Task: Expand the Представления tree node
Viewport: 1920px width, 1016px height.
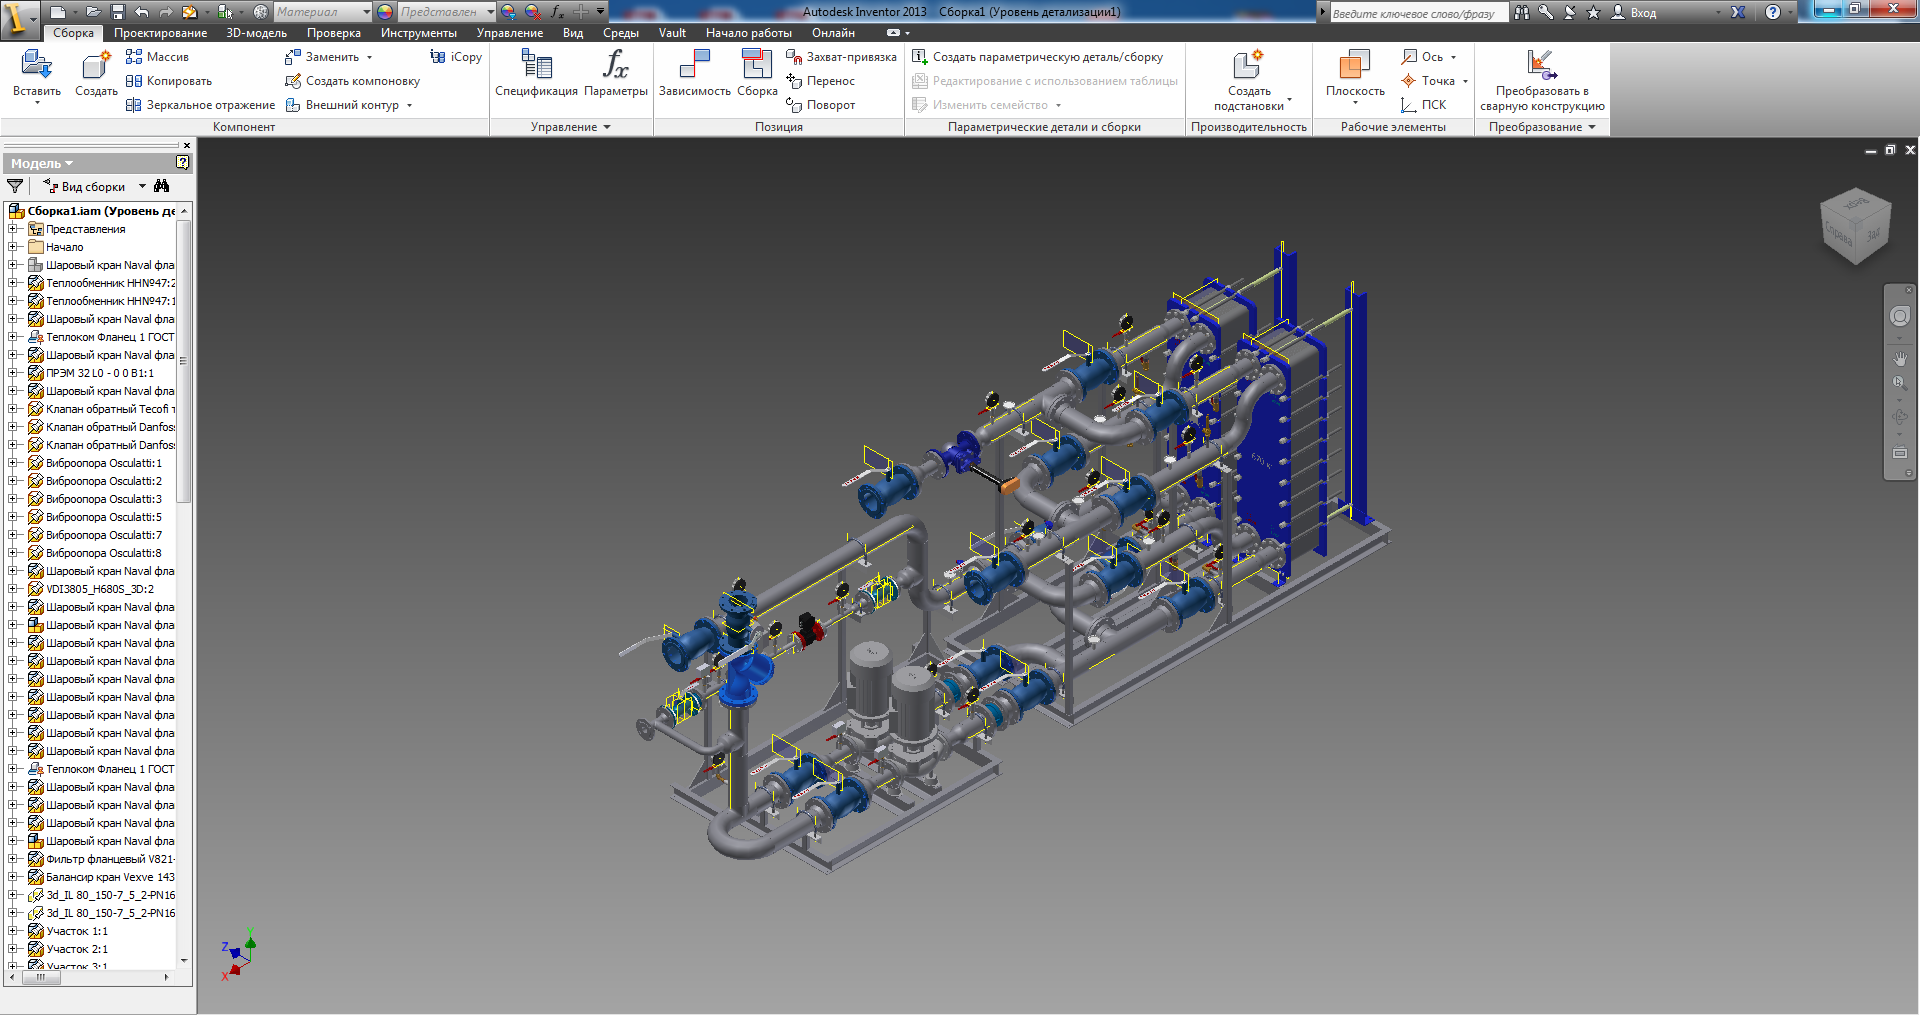Action: tap(13, 229)
